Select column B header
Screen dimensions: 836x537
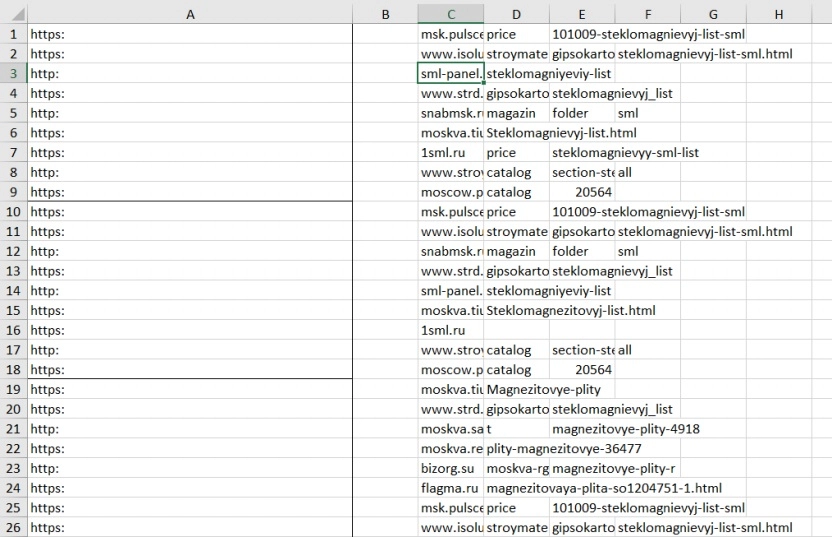(385, 13)
